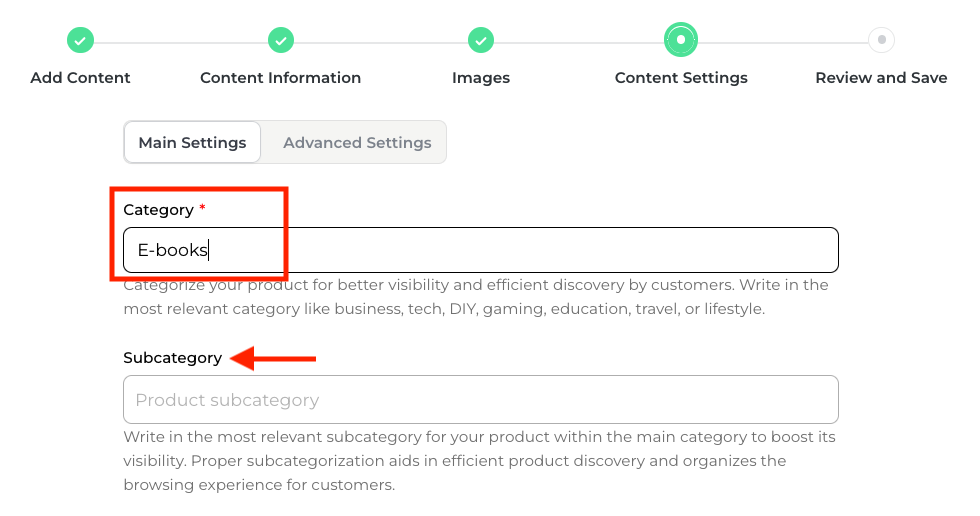Open the Main Settings tab
This screenshot has width=980, height=516.
point(192,142)
